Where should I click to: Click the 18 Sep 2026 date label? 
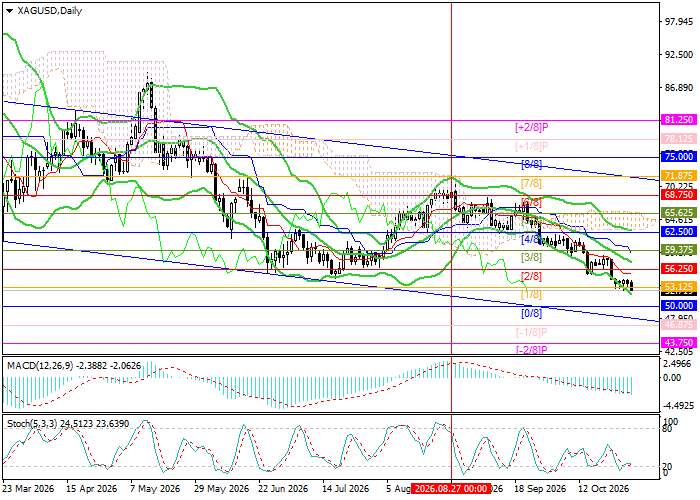539,489
